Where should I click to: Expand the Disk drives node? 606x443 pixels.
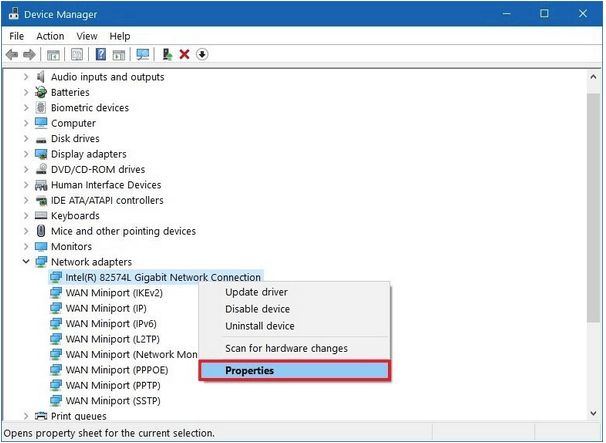[x=26, y=138]
